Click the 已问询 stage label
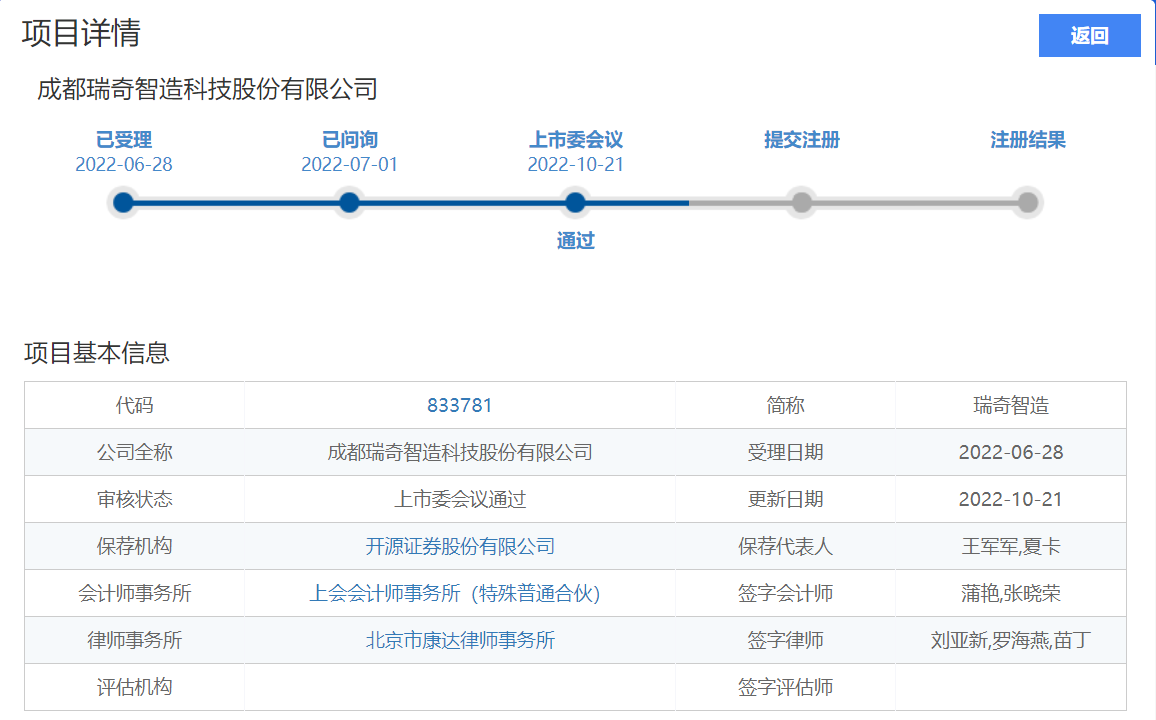This screenshot has width=1156, height=720. click(349, 140)
